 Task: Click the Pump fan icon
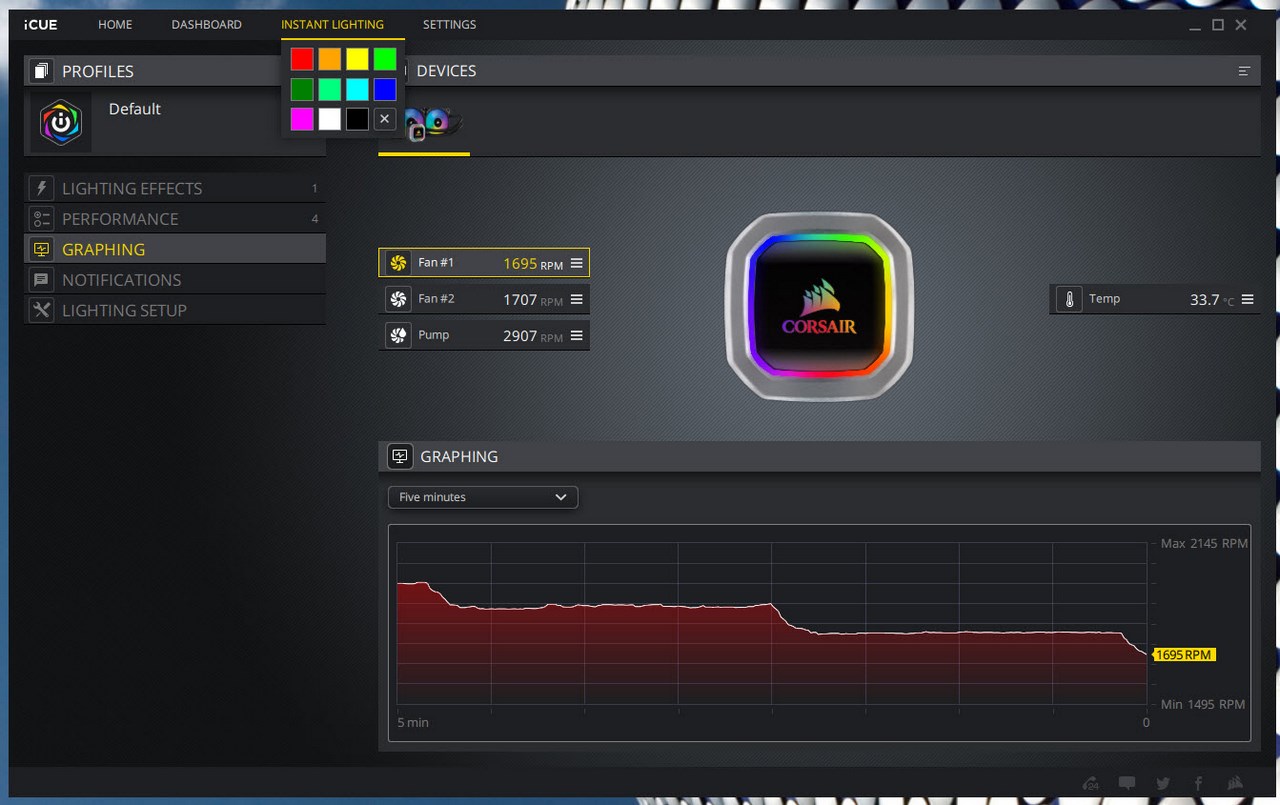[x=398, y=335]
